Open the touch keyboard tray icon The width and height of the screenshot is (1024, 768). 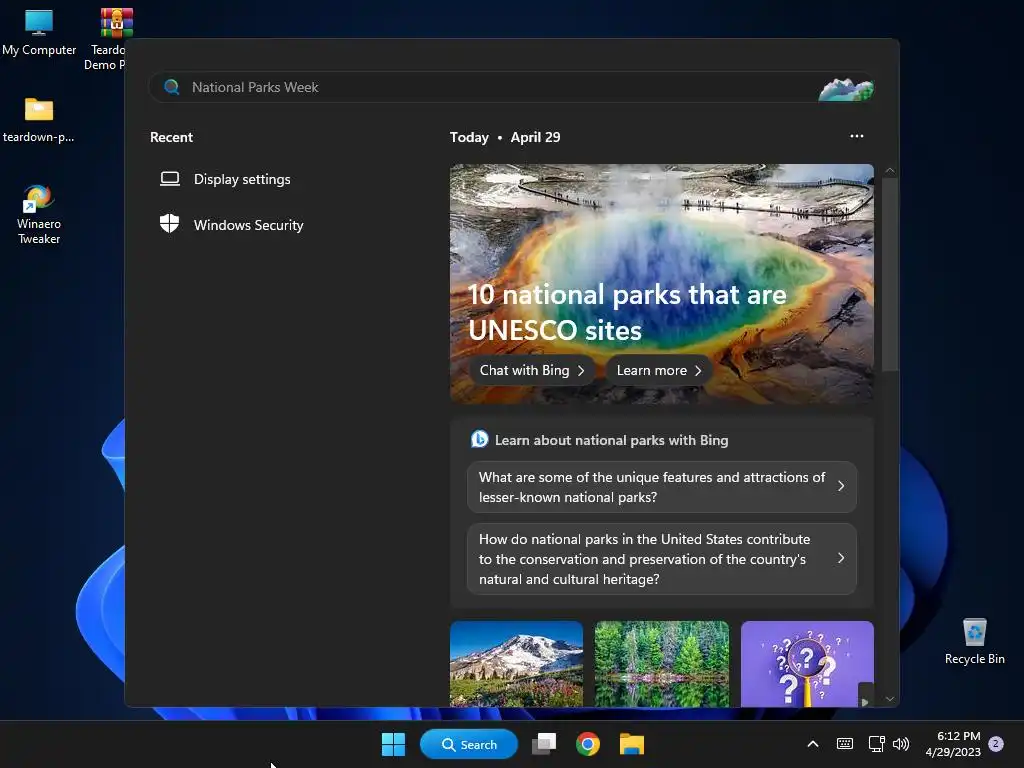click(844, 744)
